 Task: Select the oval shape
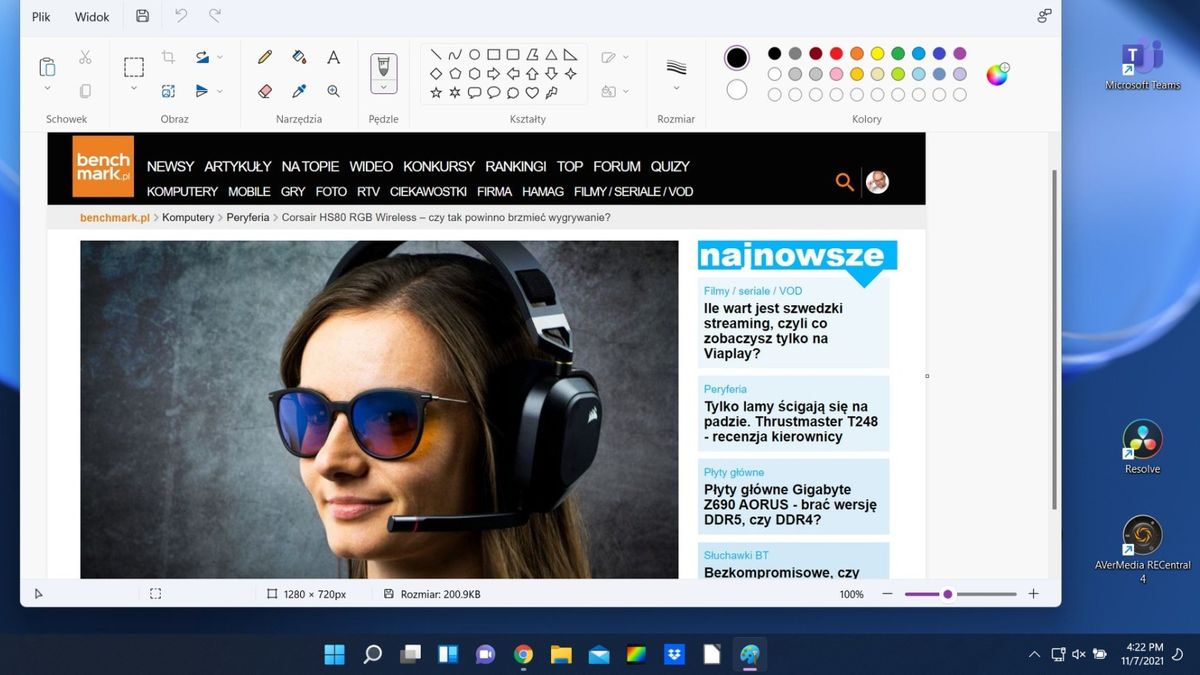point(474,55)
